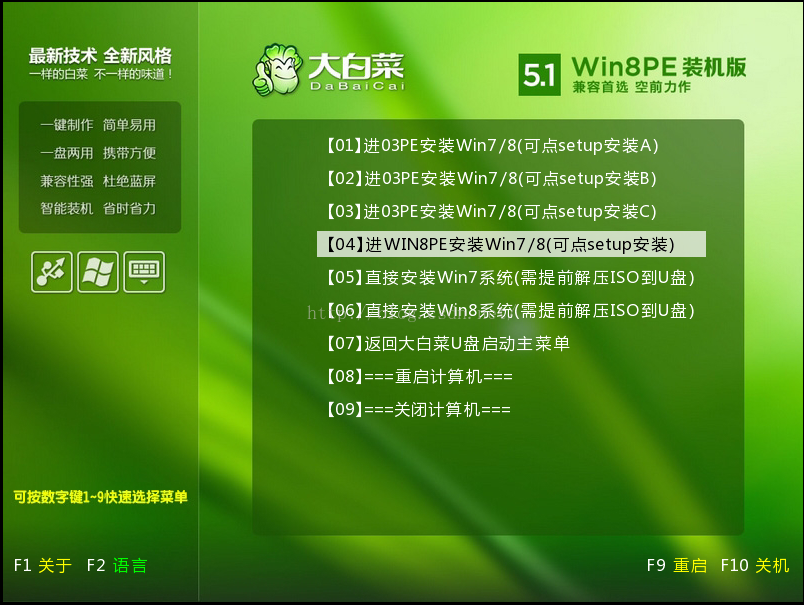The image size is (804, 605).
Task: Click yellow hint 可按数字键1~9快速选择菜单
Action: click(100, 497)
